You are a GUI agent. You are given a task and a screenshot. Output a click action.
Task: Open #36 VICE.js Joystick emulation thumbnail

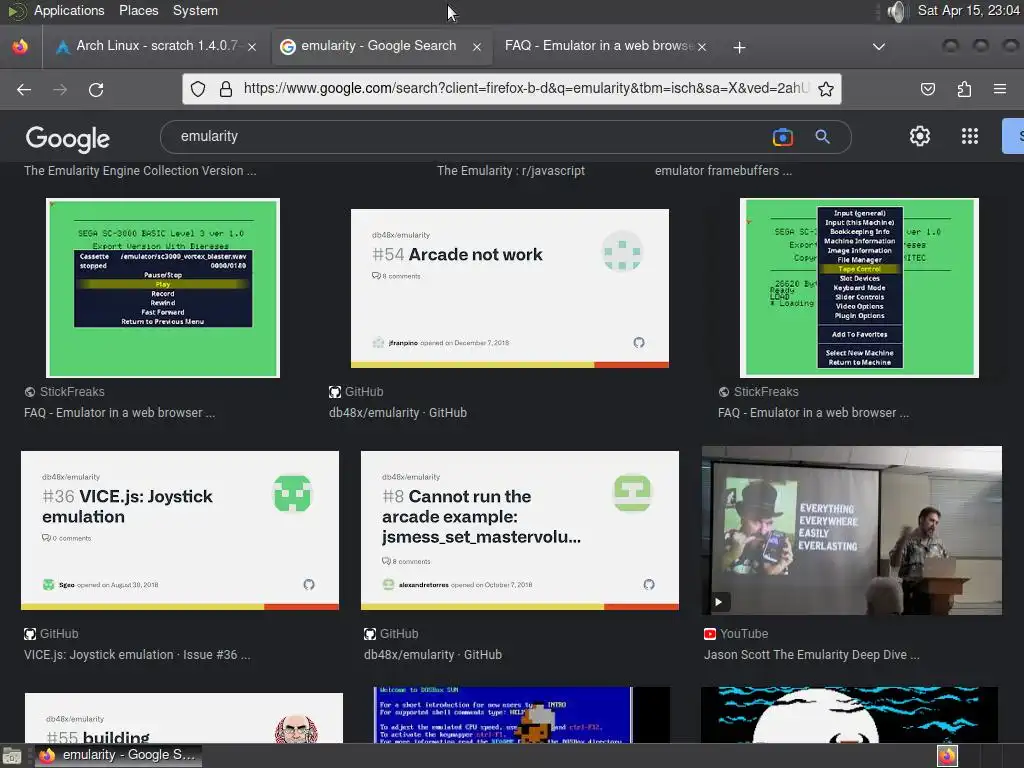(180, 530)
